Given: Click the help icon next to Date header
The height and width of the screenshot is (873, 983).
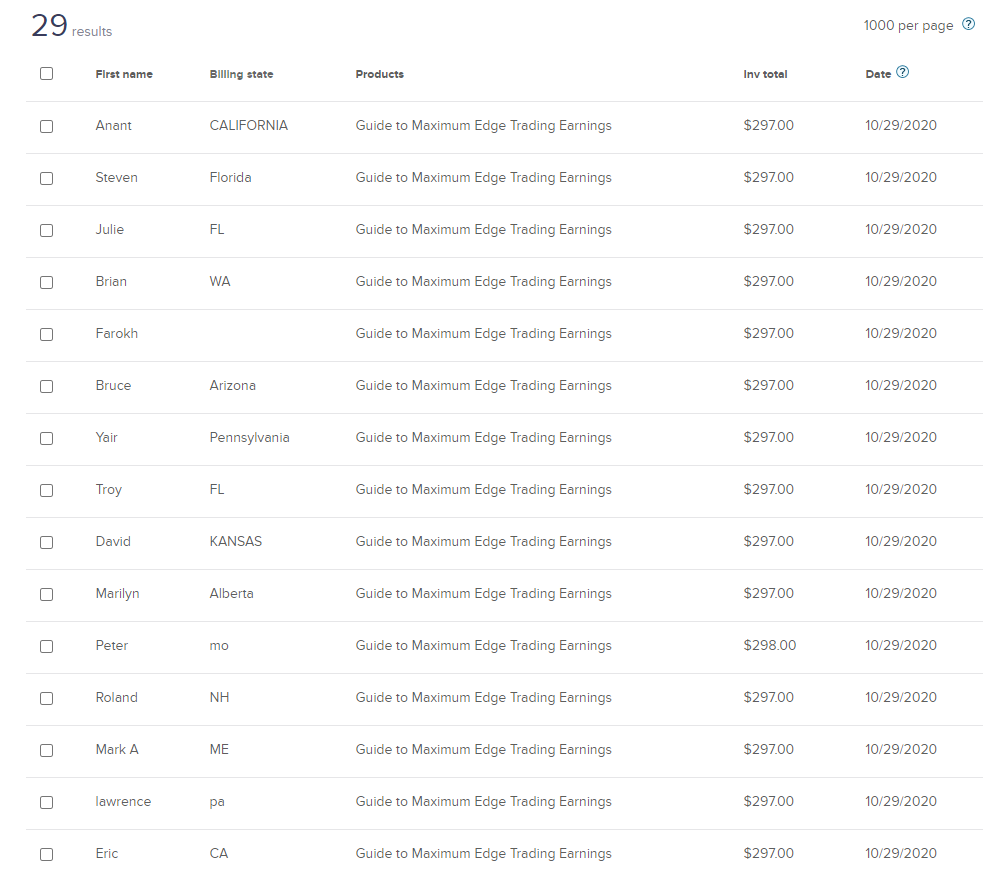Looking at the screenshot, I should coord(903,73).
